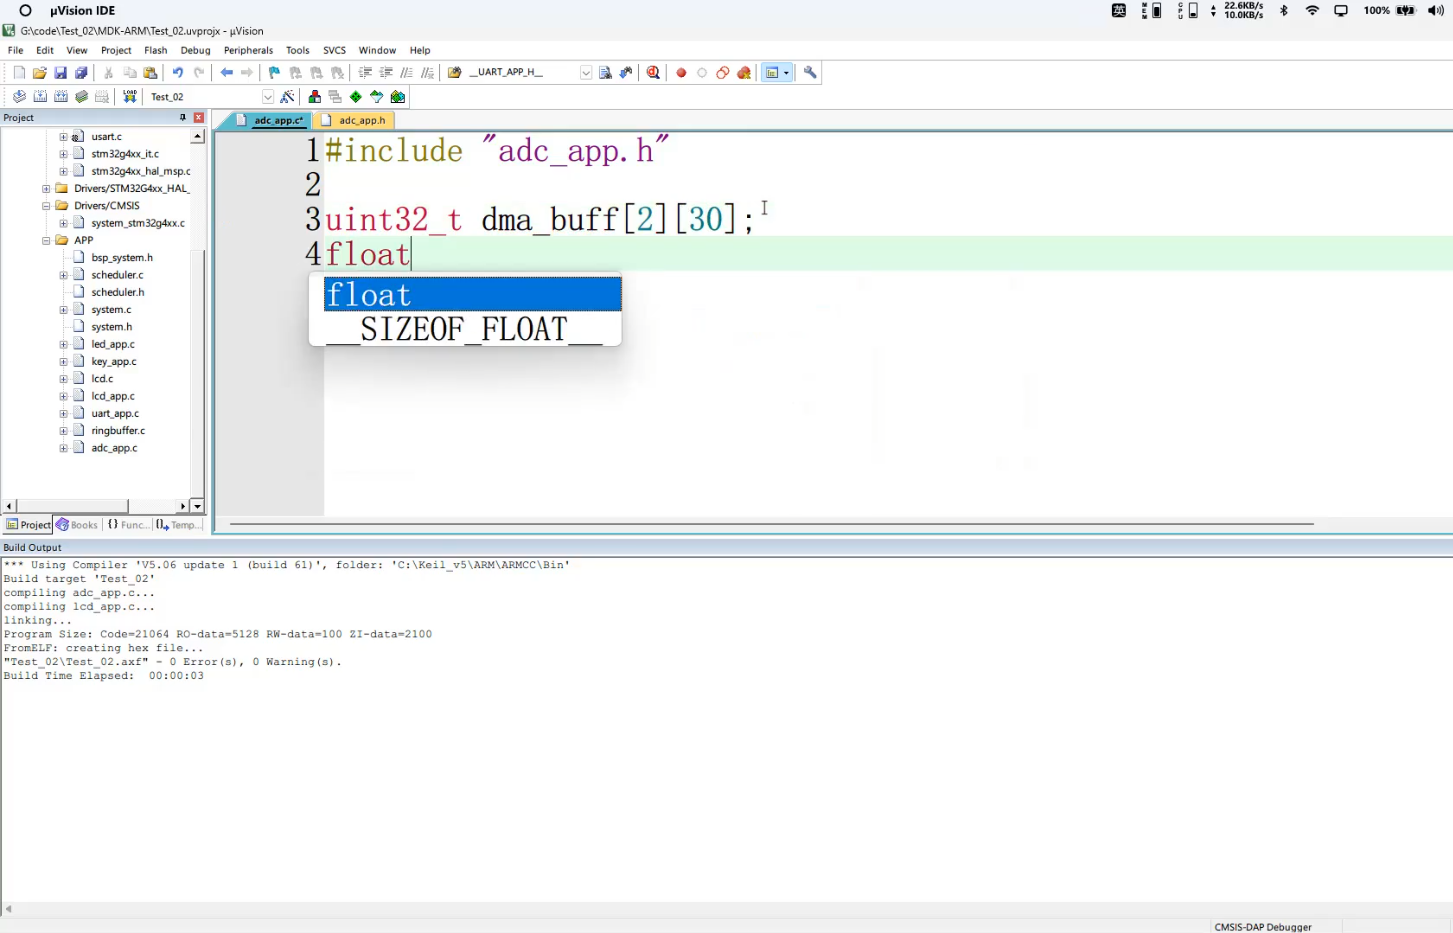Image resolution: width=1453 pixels, height=933 pixels.
Task: Open the Books tab in the Project panel
Action: 78,525
